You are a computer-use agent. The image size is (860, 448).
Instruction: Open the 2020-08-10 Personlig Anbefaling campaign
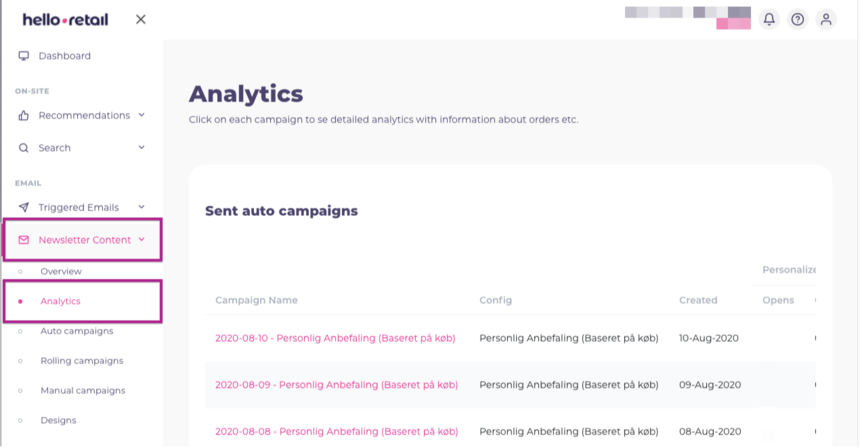335,338
